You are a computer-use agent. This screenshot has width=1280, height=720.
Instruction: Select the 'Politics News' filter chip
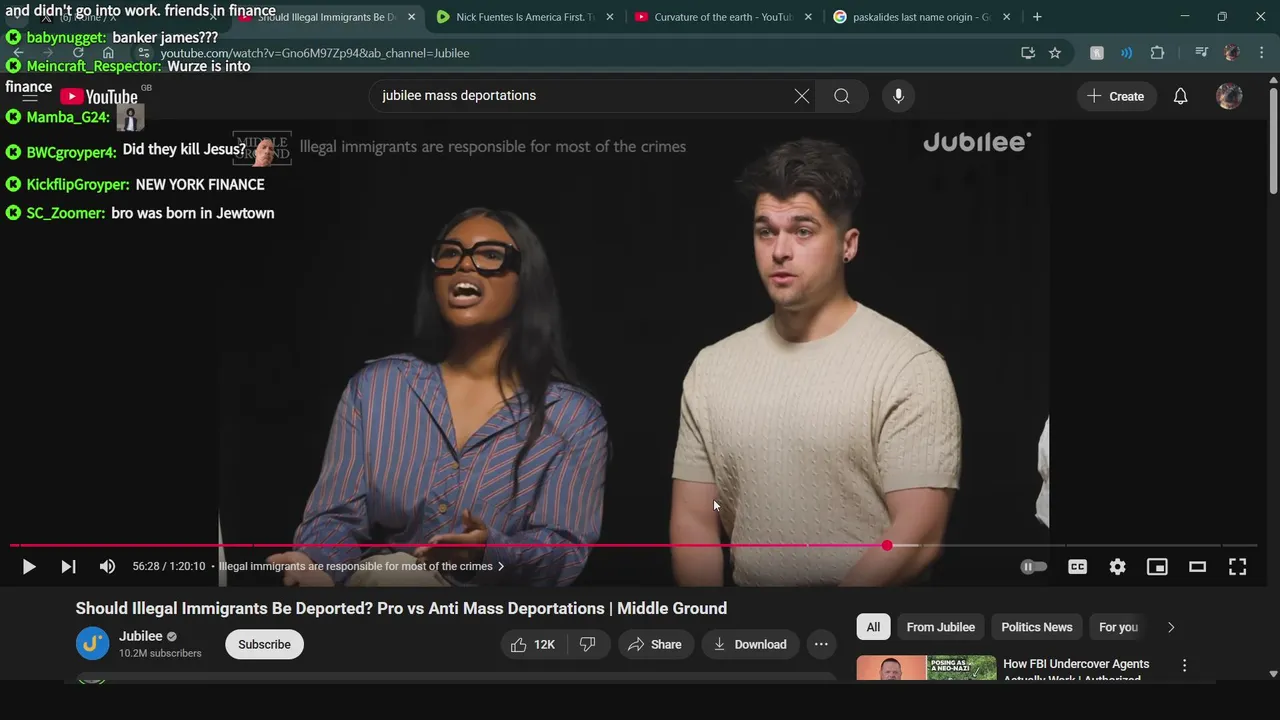point(1036,627)
